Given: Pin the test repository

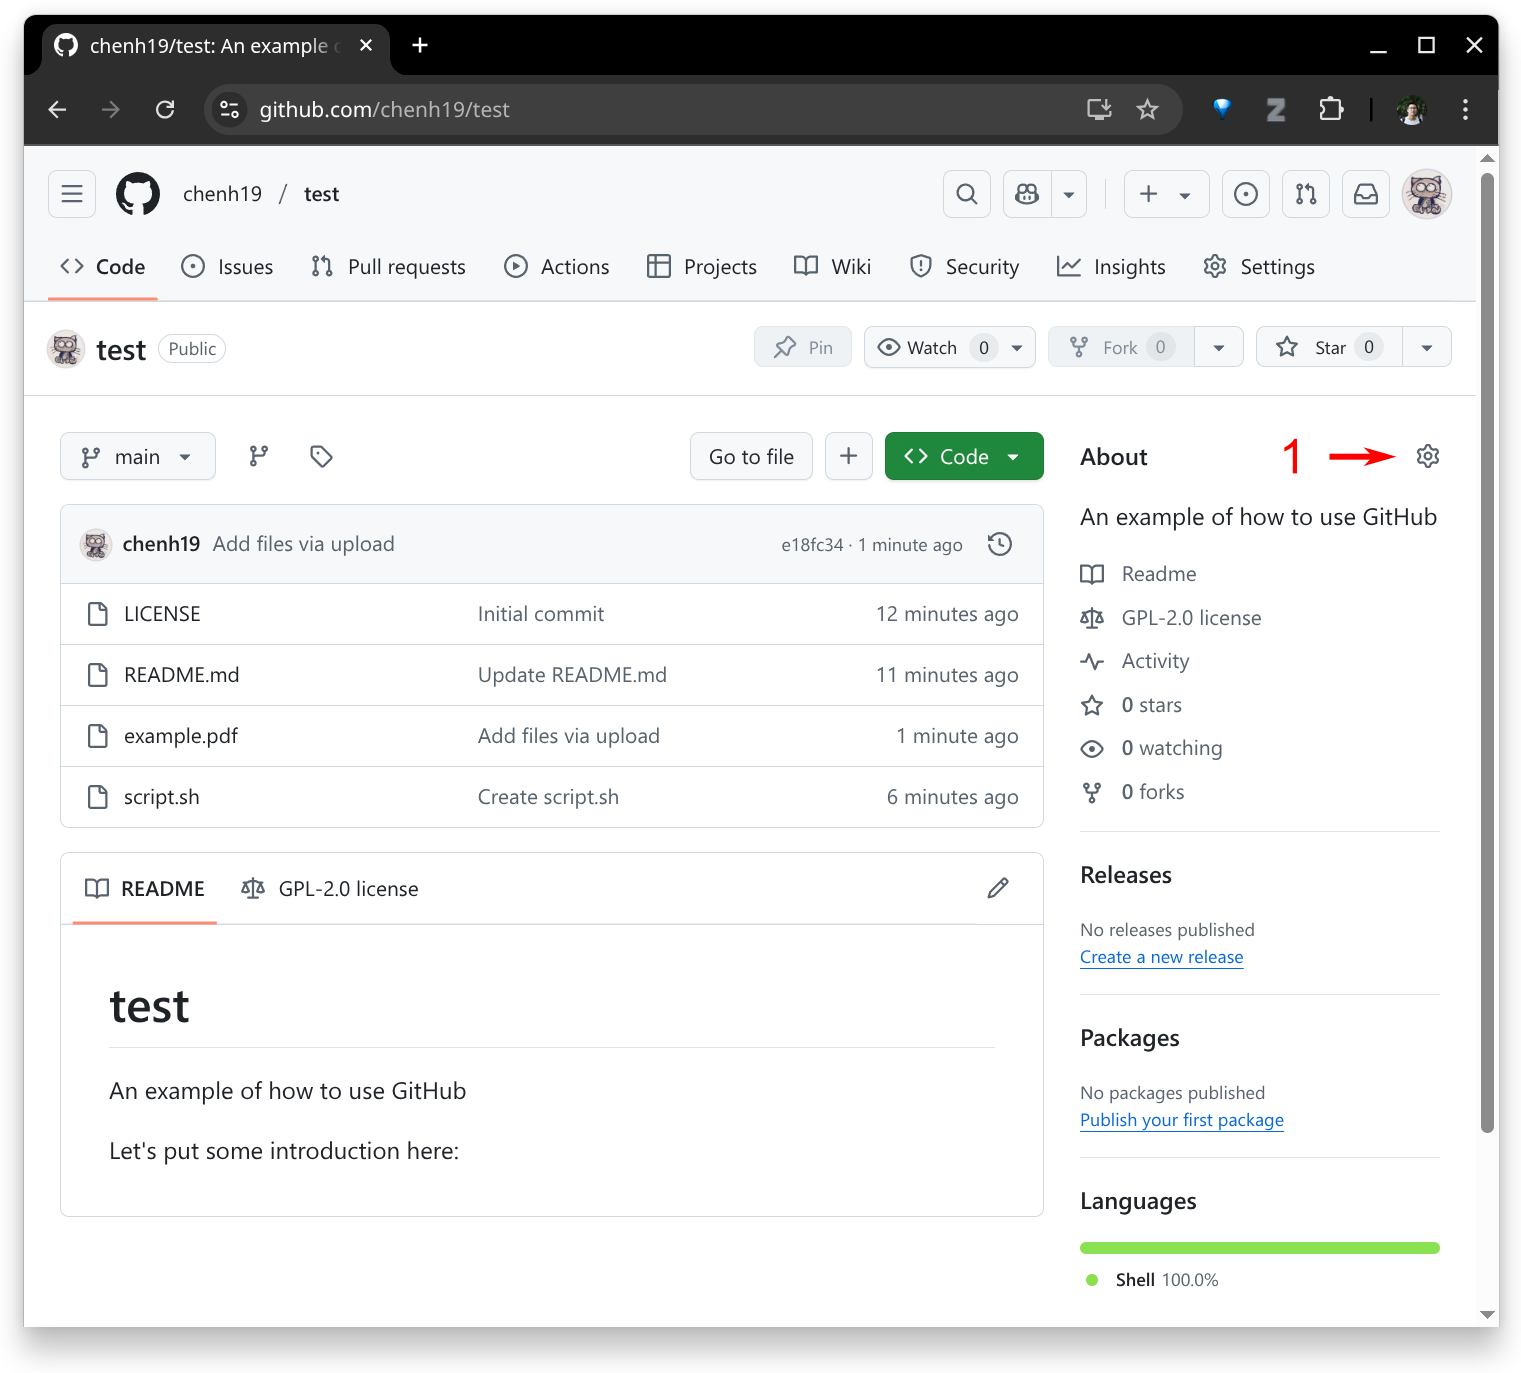Looking at the screenshot, I should tap(803, 347).
